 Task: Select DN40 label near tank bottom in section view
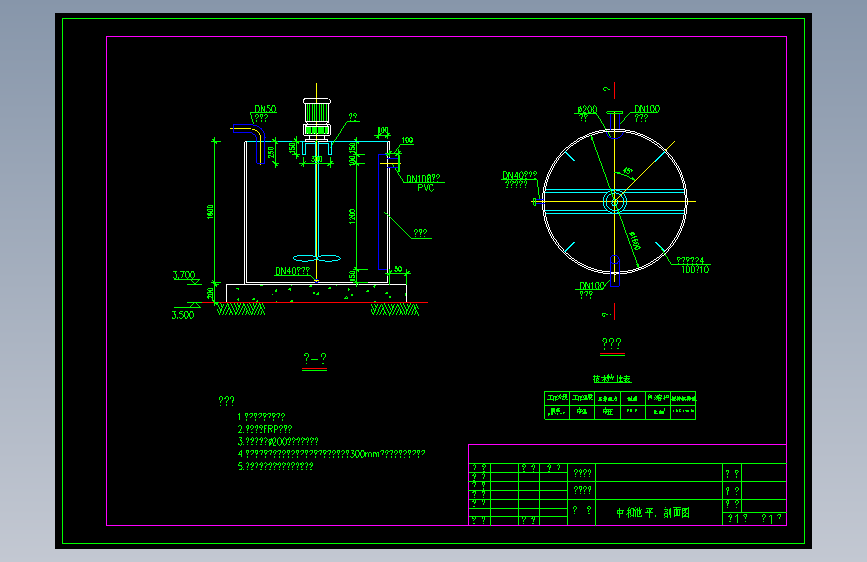(292, 271)
